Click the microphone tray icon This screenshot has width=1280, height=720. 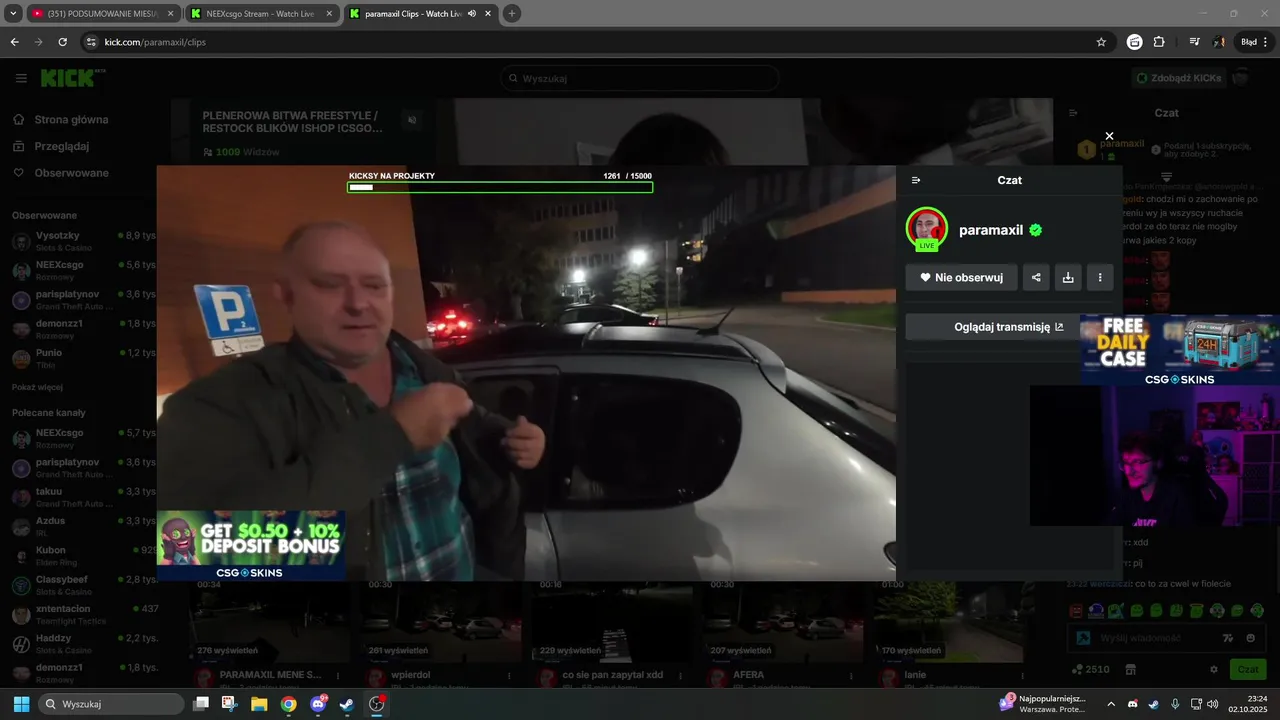[1175, 704]
